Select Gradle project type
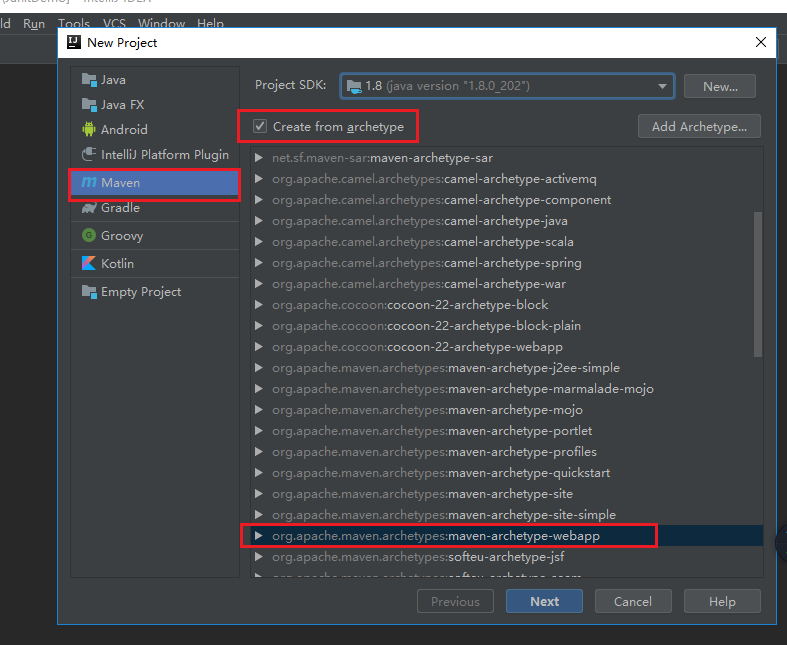The image size is (787, 645). [x=155, y=208]
